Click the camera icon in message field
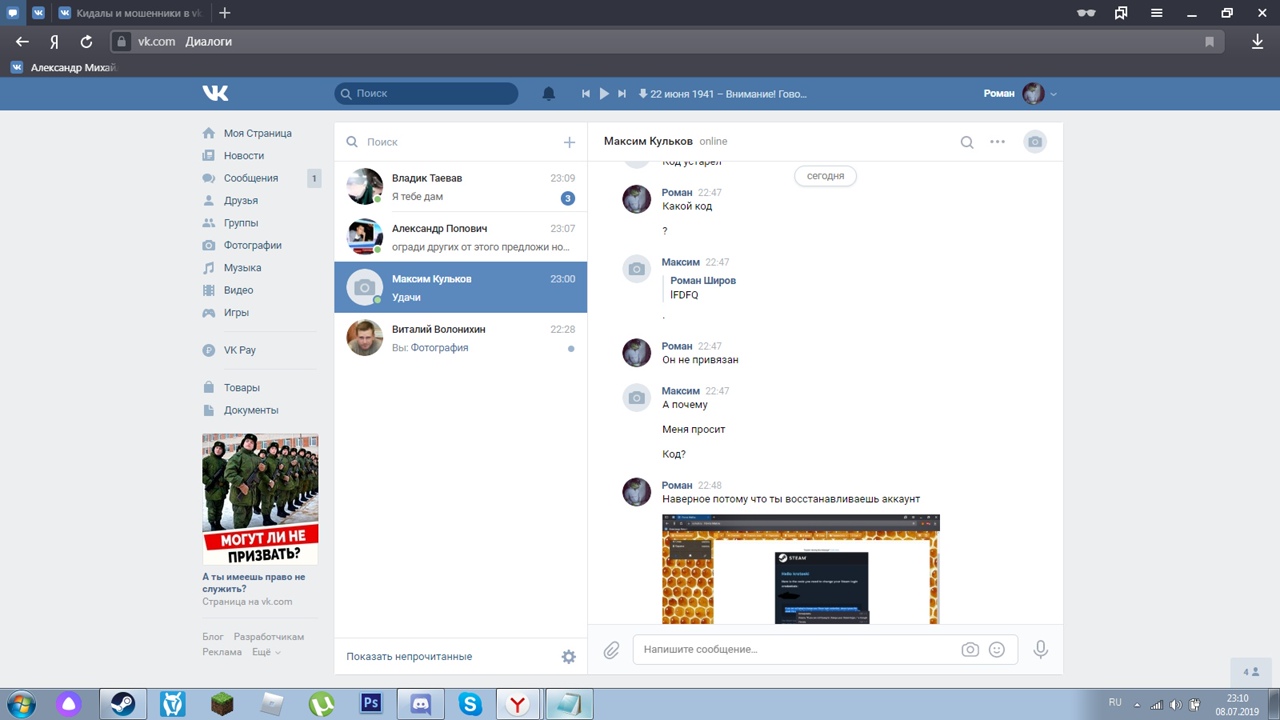Screen dimensions: 1280x720 [969, 650]
